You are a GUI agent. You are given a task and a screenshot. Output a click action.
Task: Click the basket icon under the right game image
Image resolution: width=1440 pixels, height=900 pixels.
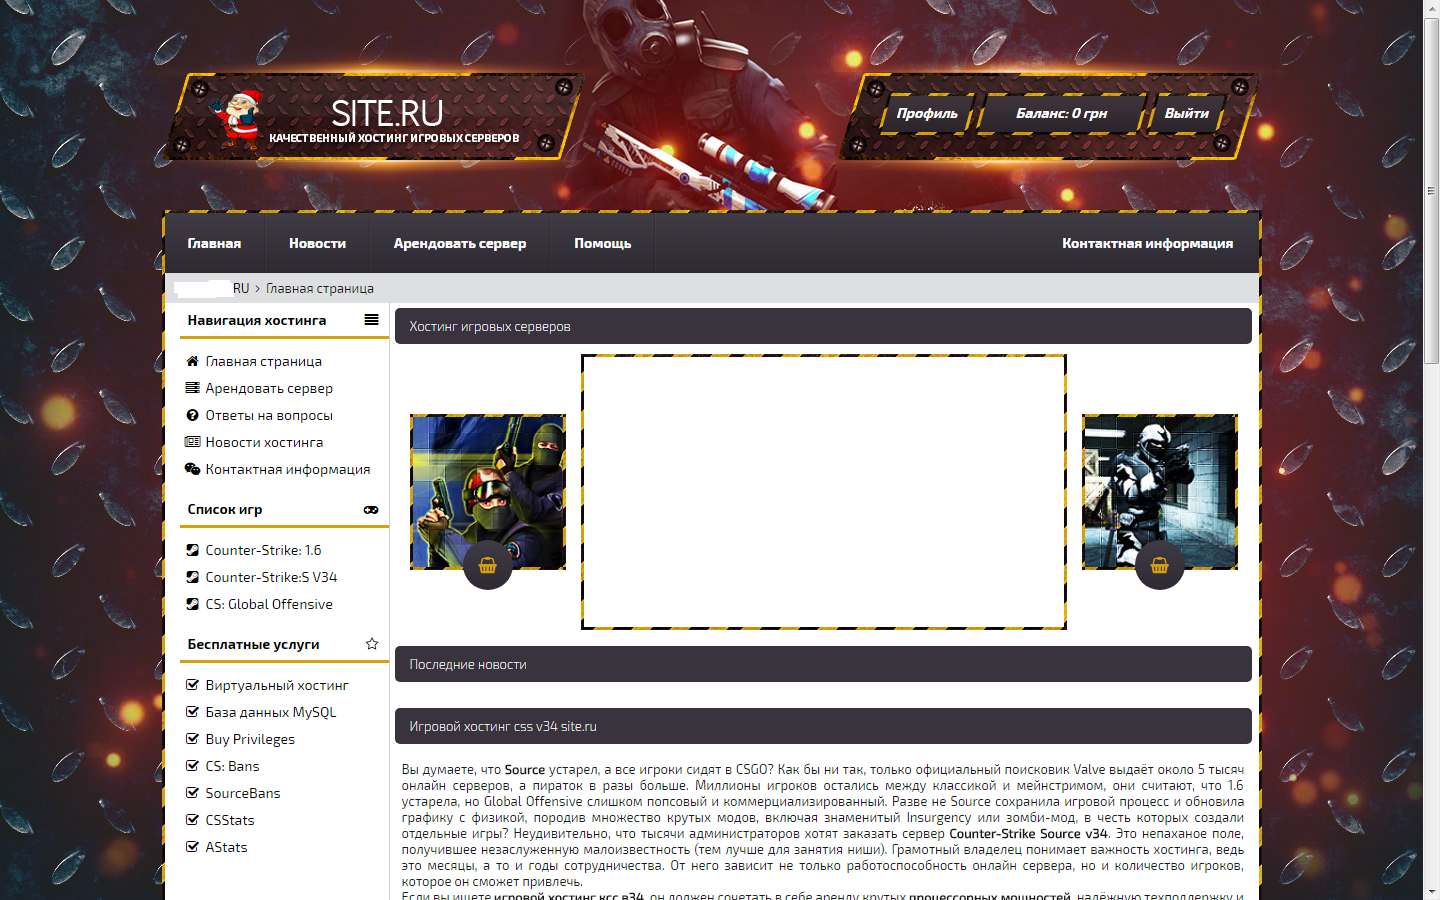point(1159,566)
